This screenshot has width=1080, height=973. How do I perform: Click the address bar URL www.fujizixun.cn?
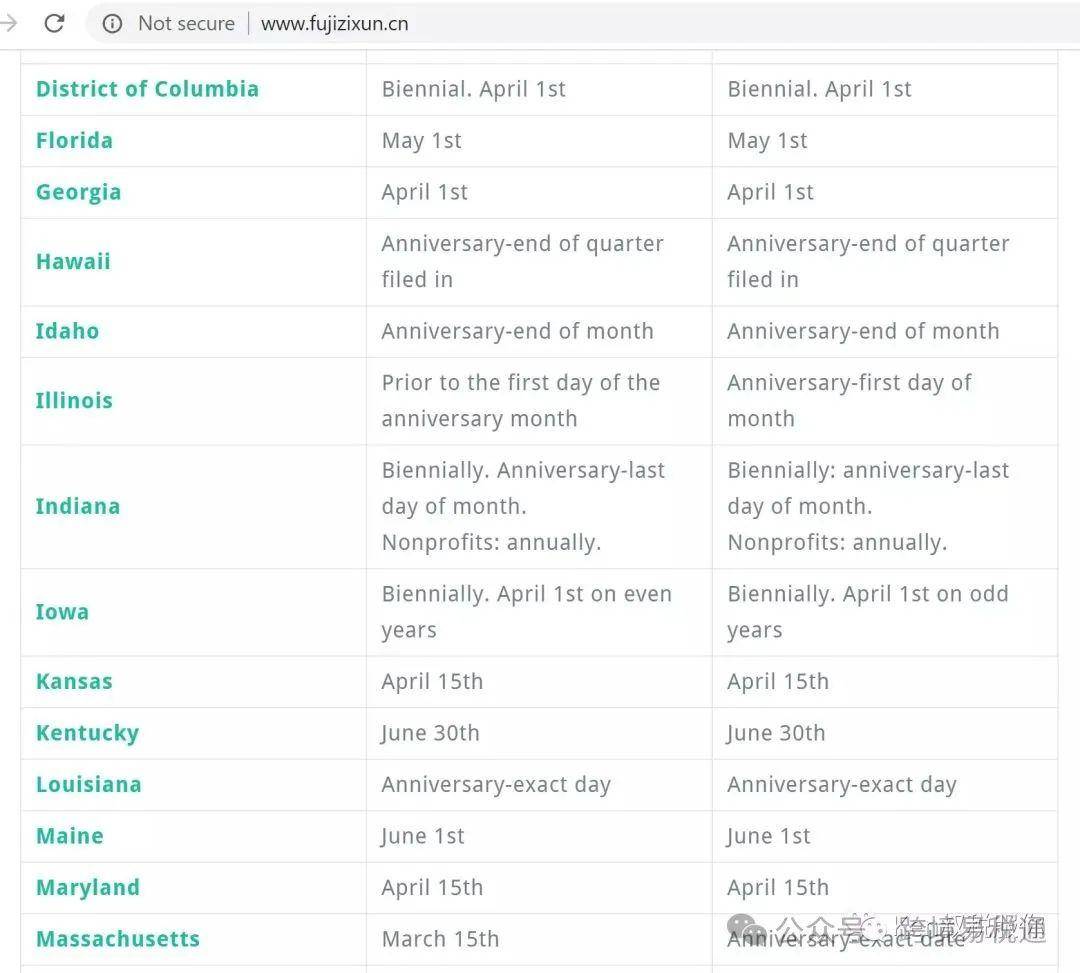pos(335,23)
